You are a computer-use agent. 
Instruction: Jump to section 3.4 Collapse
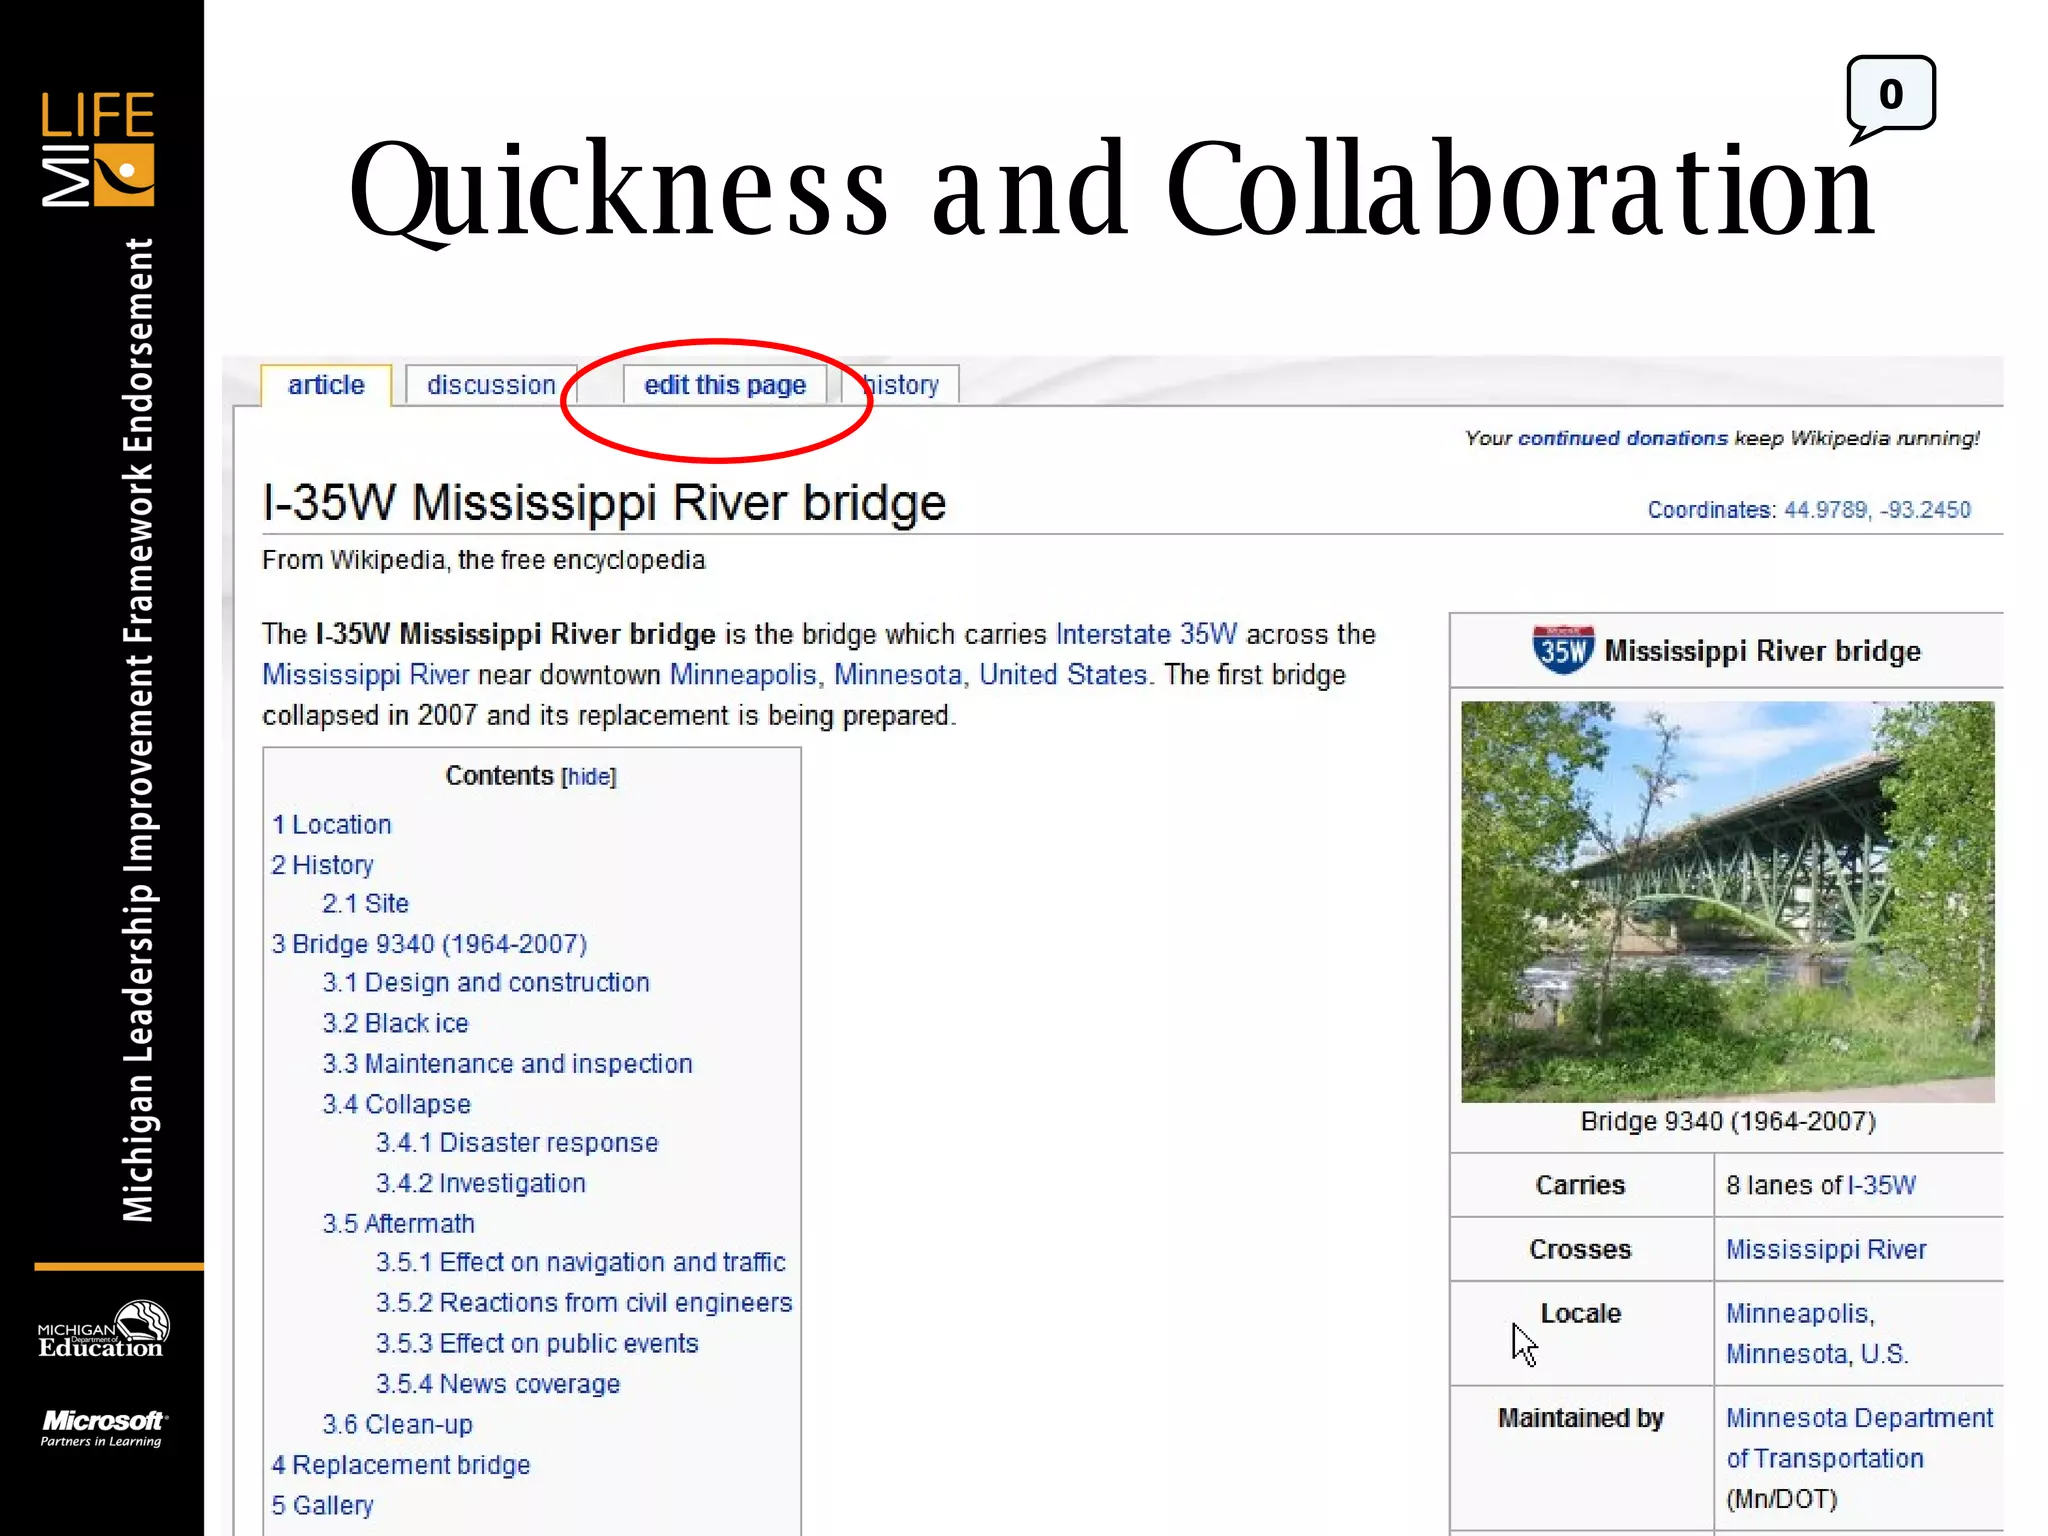(396, 1105)
